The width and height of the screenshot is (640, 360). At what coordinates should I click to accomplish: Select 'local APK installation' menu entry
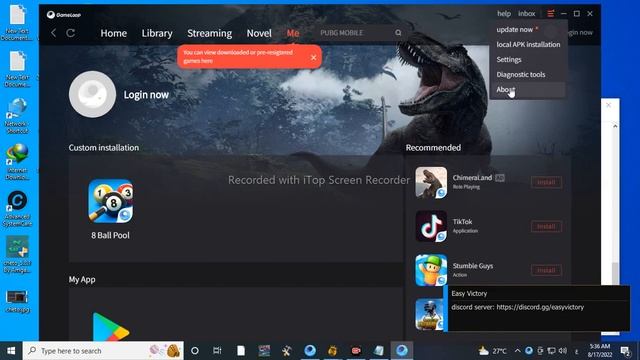(529, 44)
